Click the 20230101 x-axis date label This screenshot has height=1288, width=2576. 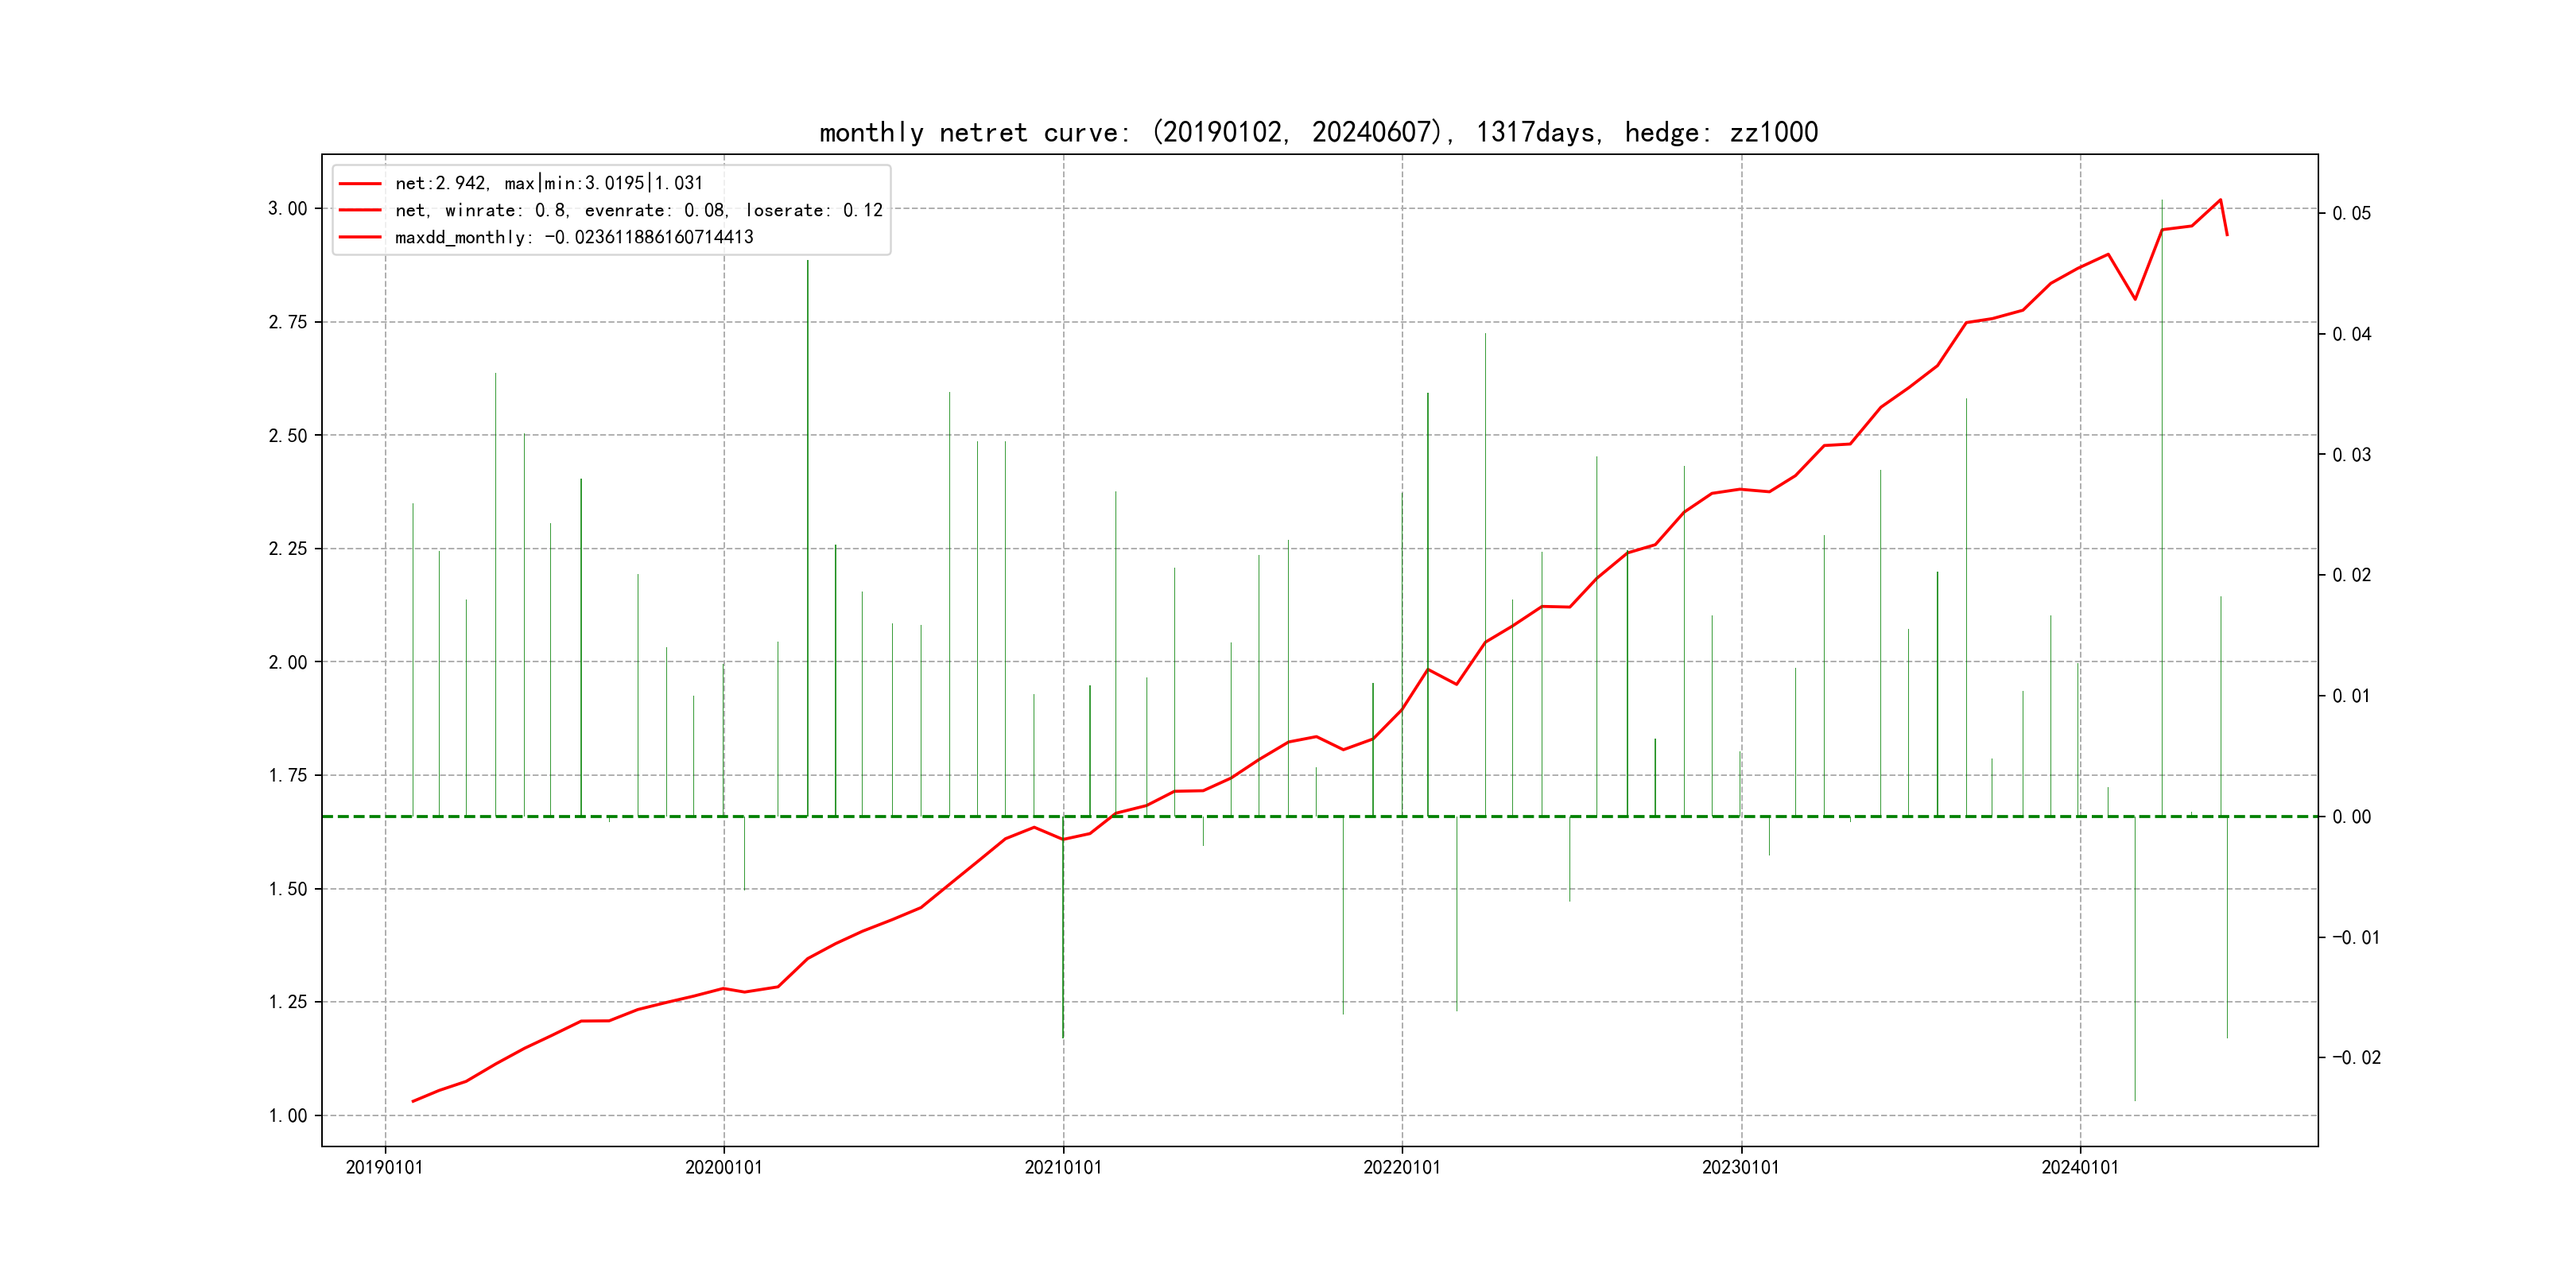click(1741, 1167)
